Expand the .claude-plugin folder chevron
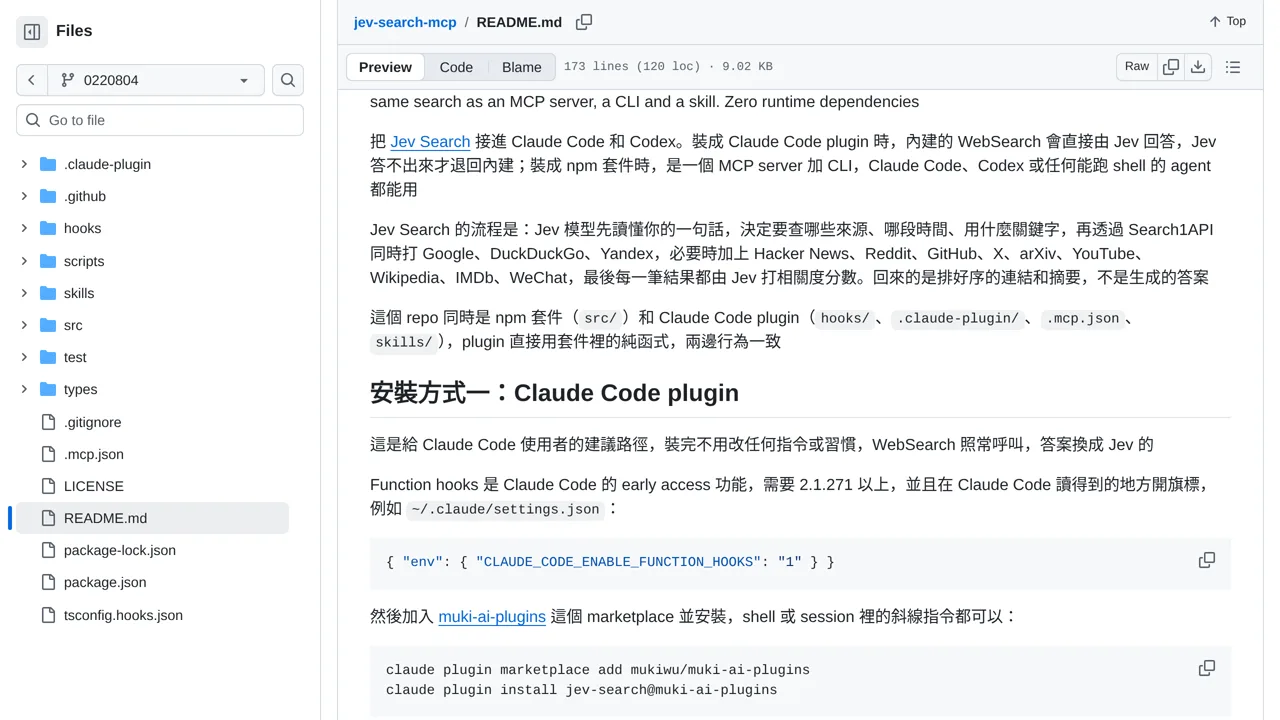Screen dimensions: 1280x720 point(24,164)
